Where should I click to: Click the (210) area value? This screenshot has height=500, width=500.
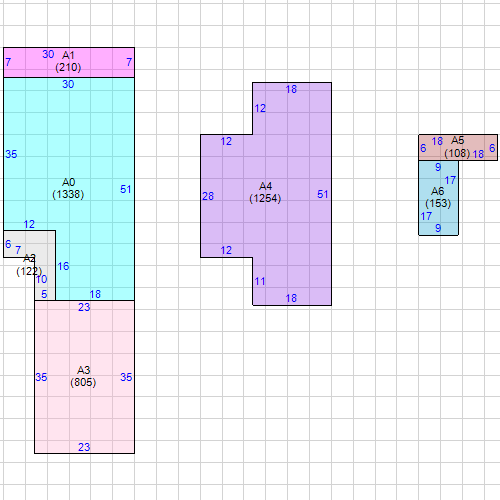(68, 67)
